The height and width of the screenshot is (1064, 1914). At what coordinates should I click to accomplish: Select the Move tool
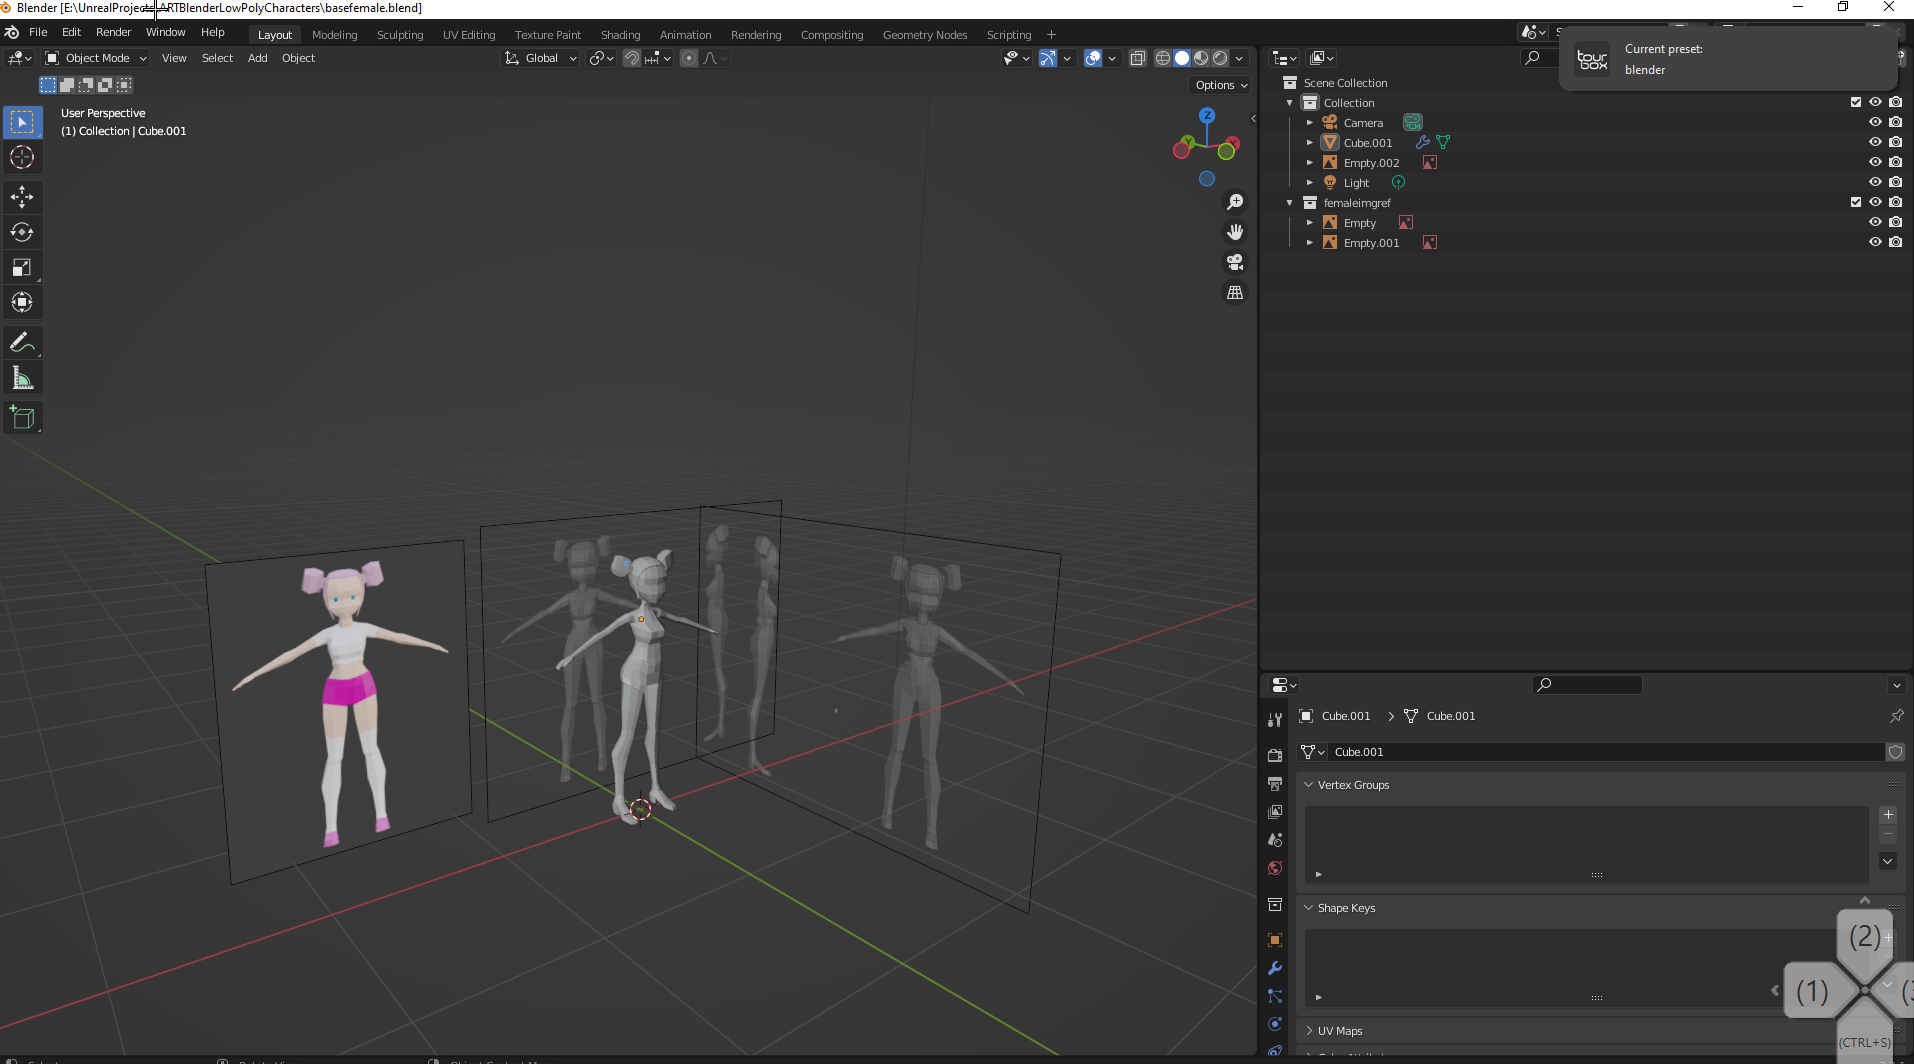21,197
